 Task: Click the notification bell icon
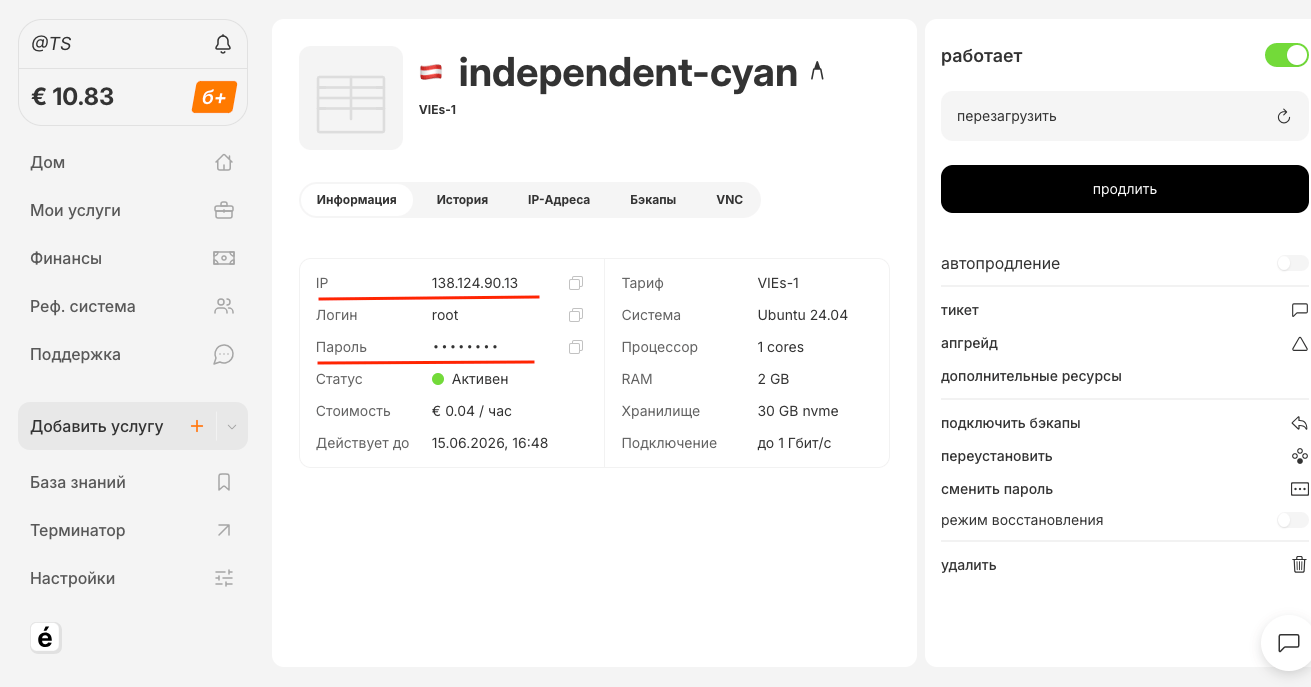pos(223,44)
